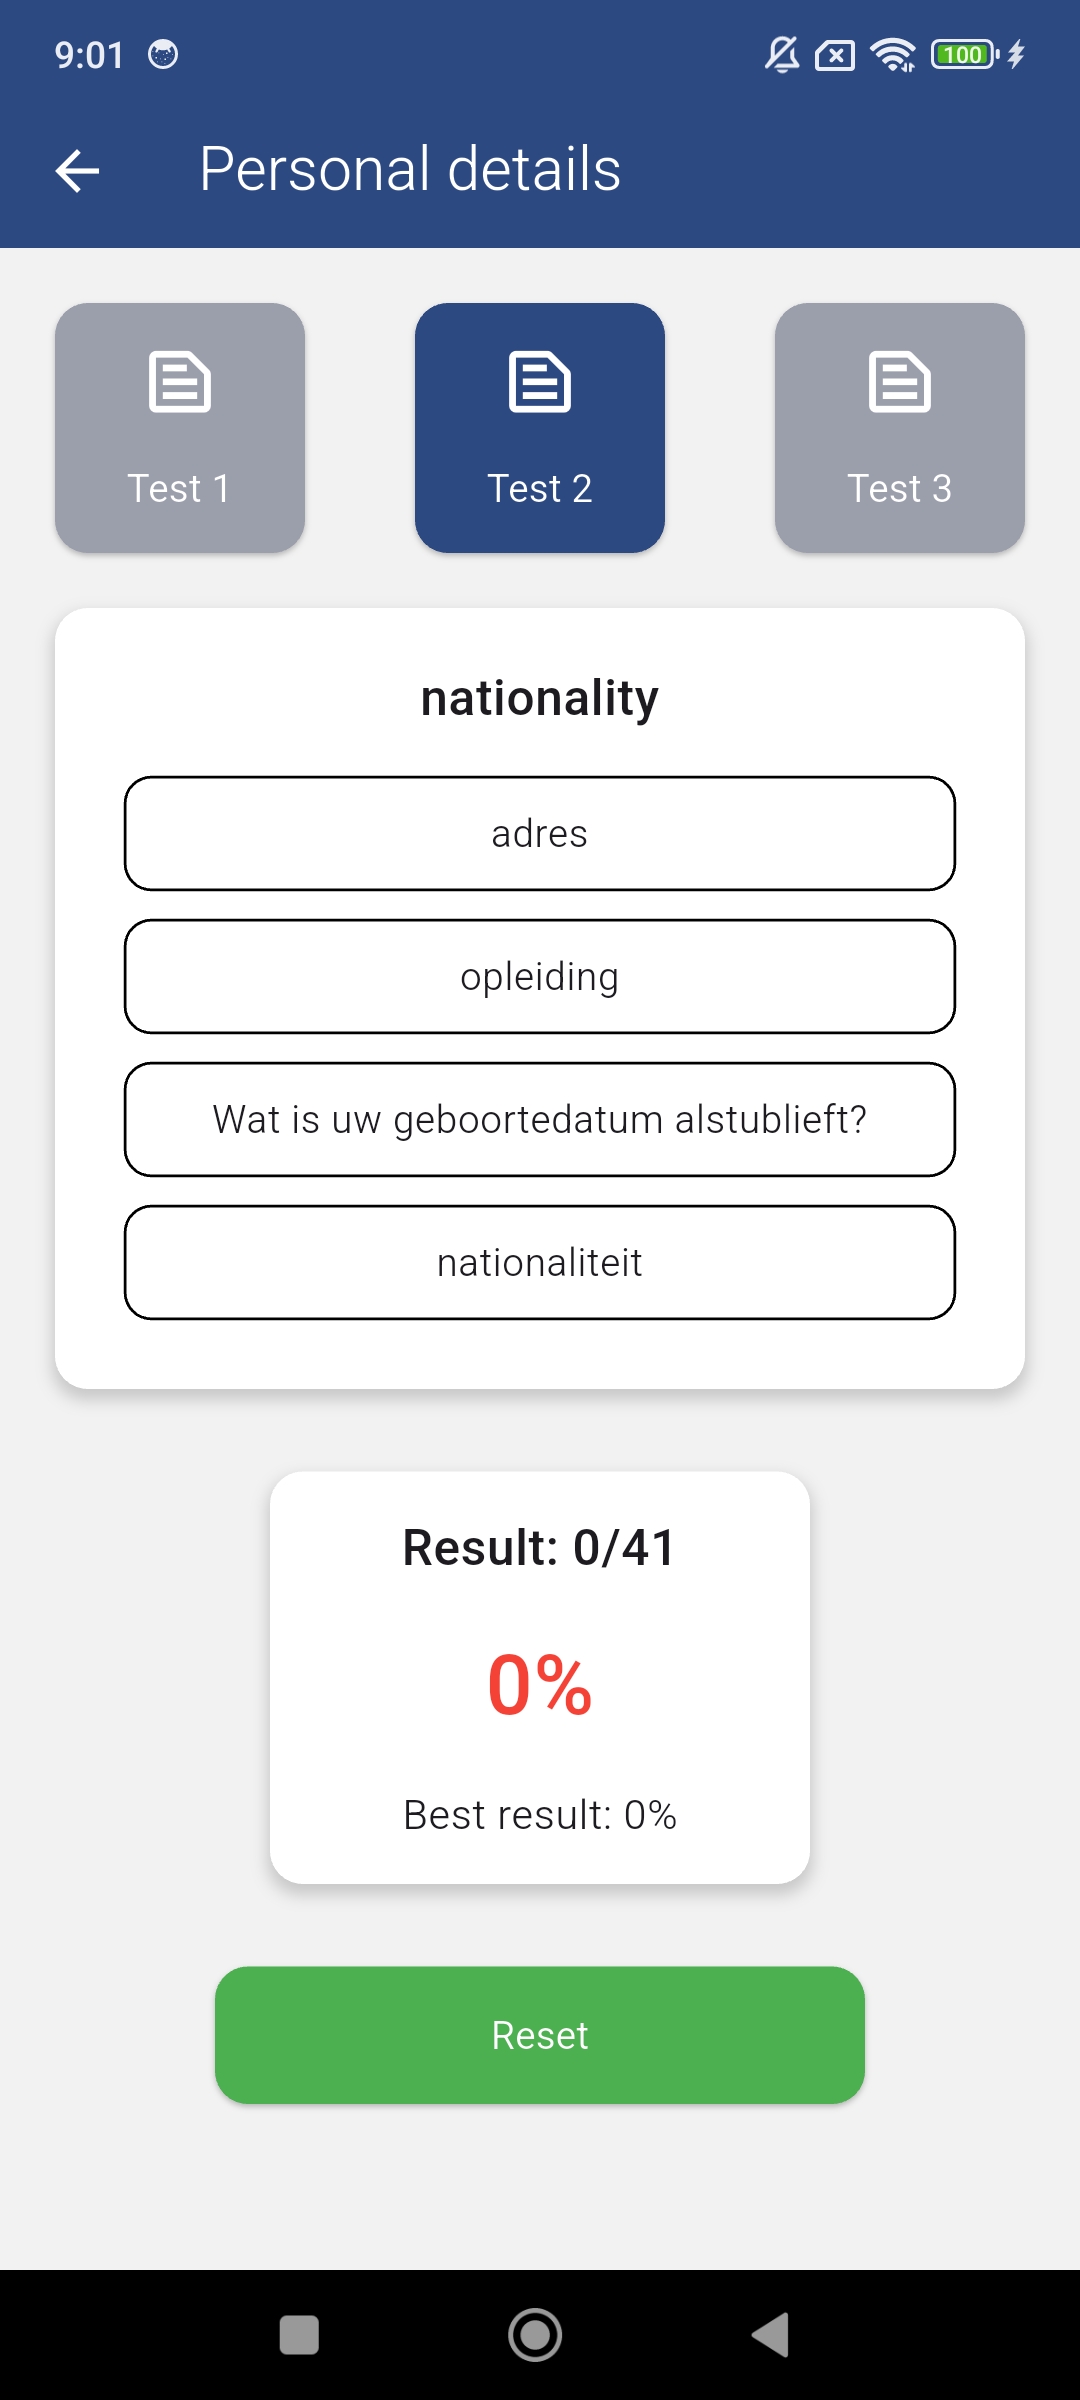Tap the Test 3 document icon
Viewport: 1080px width, 2400px height.
coord(900,382)
